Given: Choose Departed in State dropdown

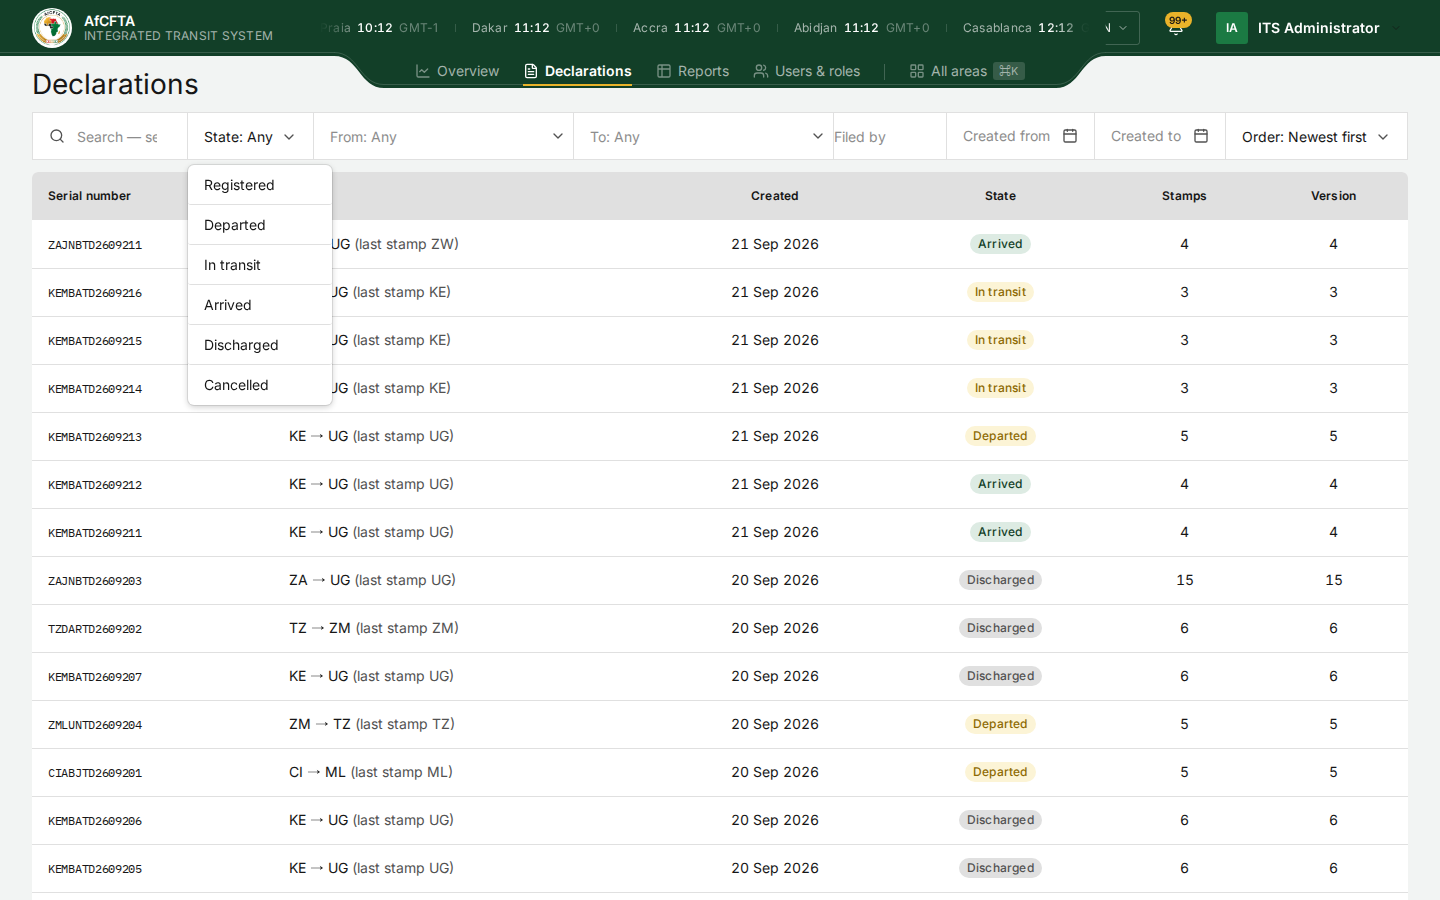Looking at the screenshot, I should pyautogui.click(x=260, y=225).
